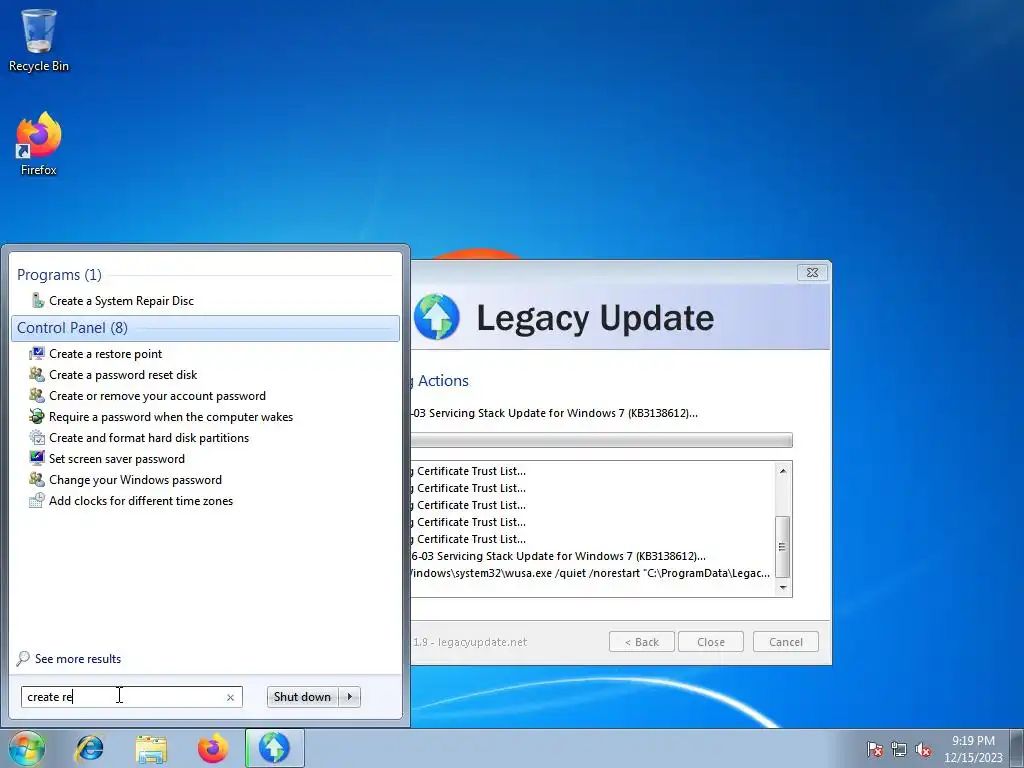Click the Create a password reset disk icon

[37, 374]
